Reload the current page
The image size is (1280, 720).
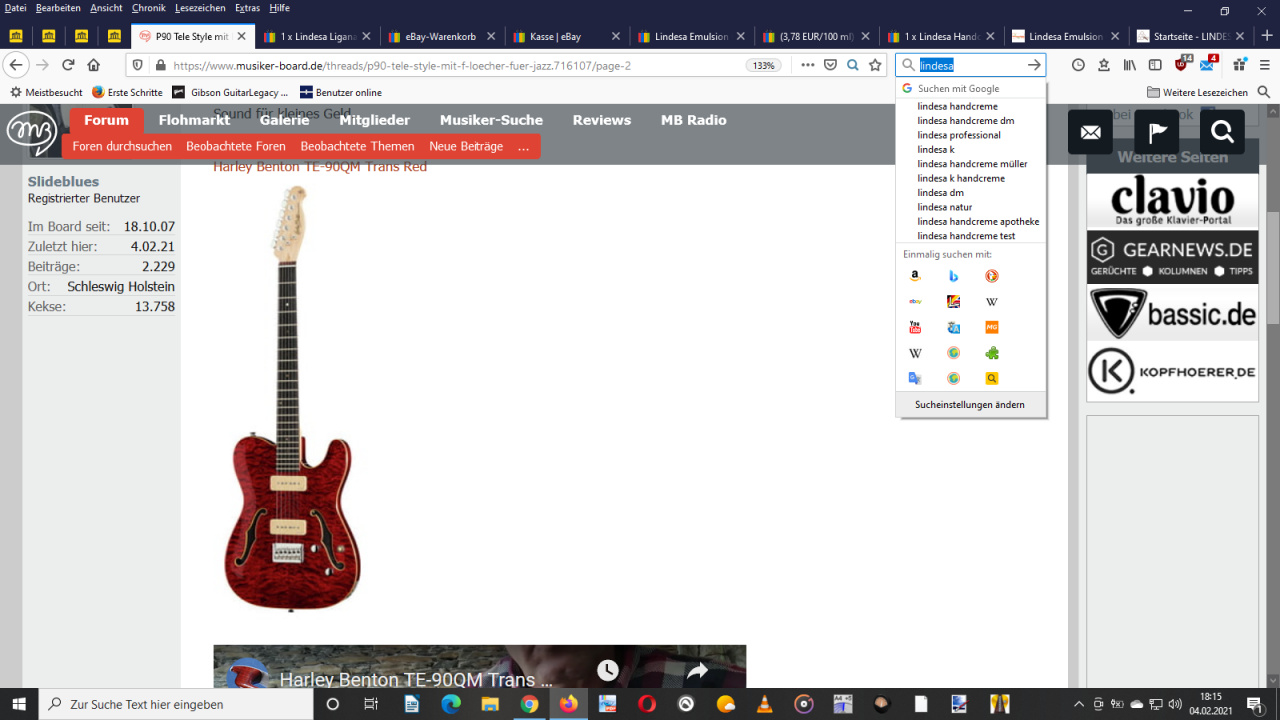click(68, 65)
